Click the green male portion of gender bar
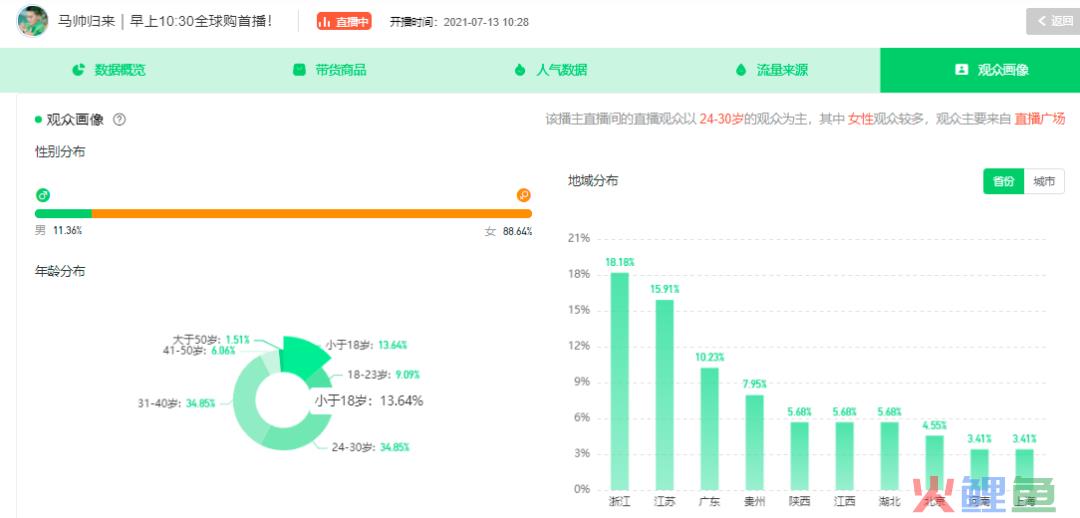The height and width of the screenshot is (518, 1080). (x=63, y=214)
